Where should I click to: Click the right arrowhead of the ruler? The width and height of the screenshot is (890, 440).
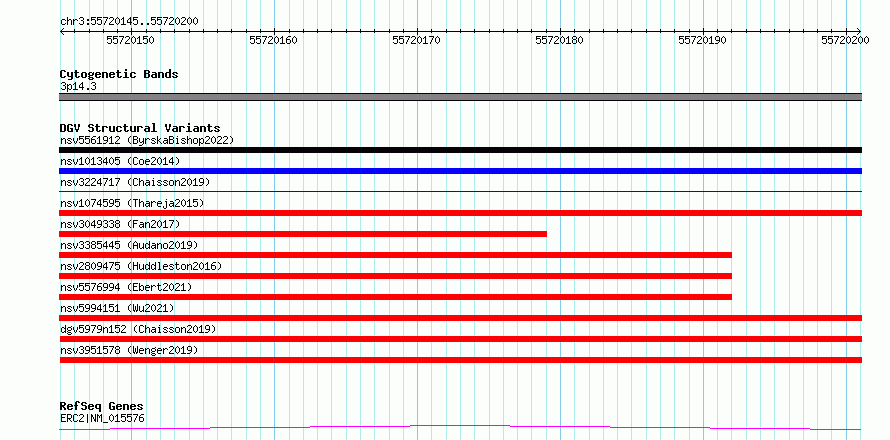click(x=859, y=31)
